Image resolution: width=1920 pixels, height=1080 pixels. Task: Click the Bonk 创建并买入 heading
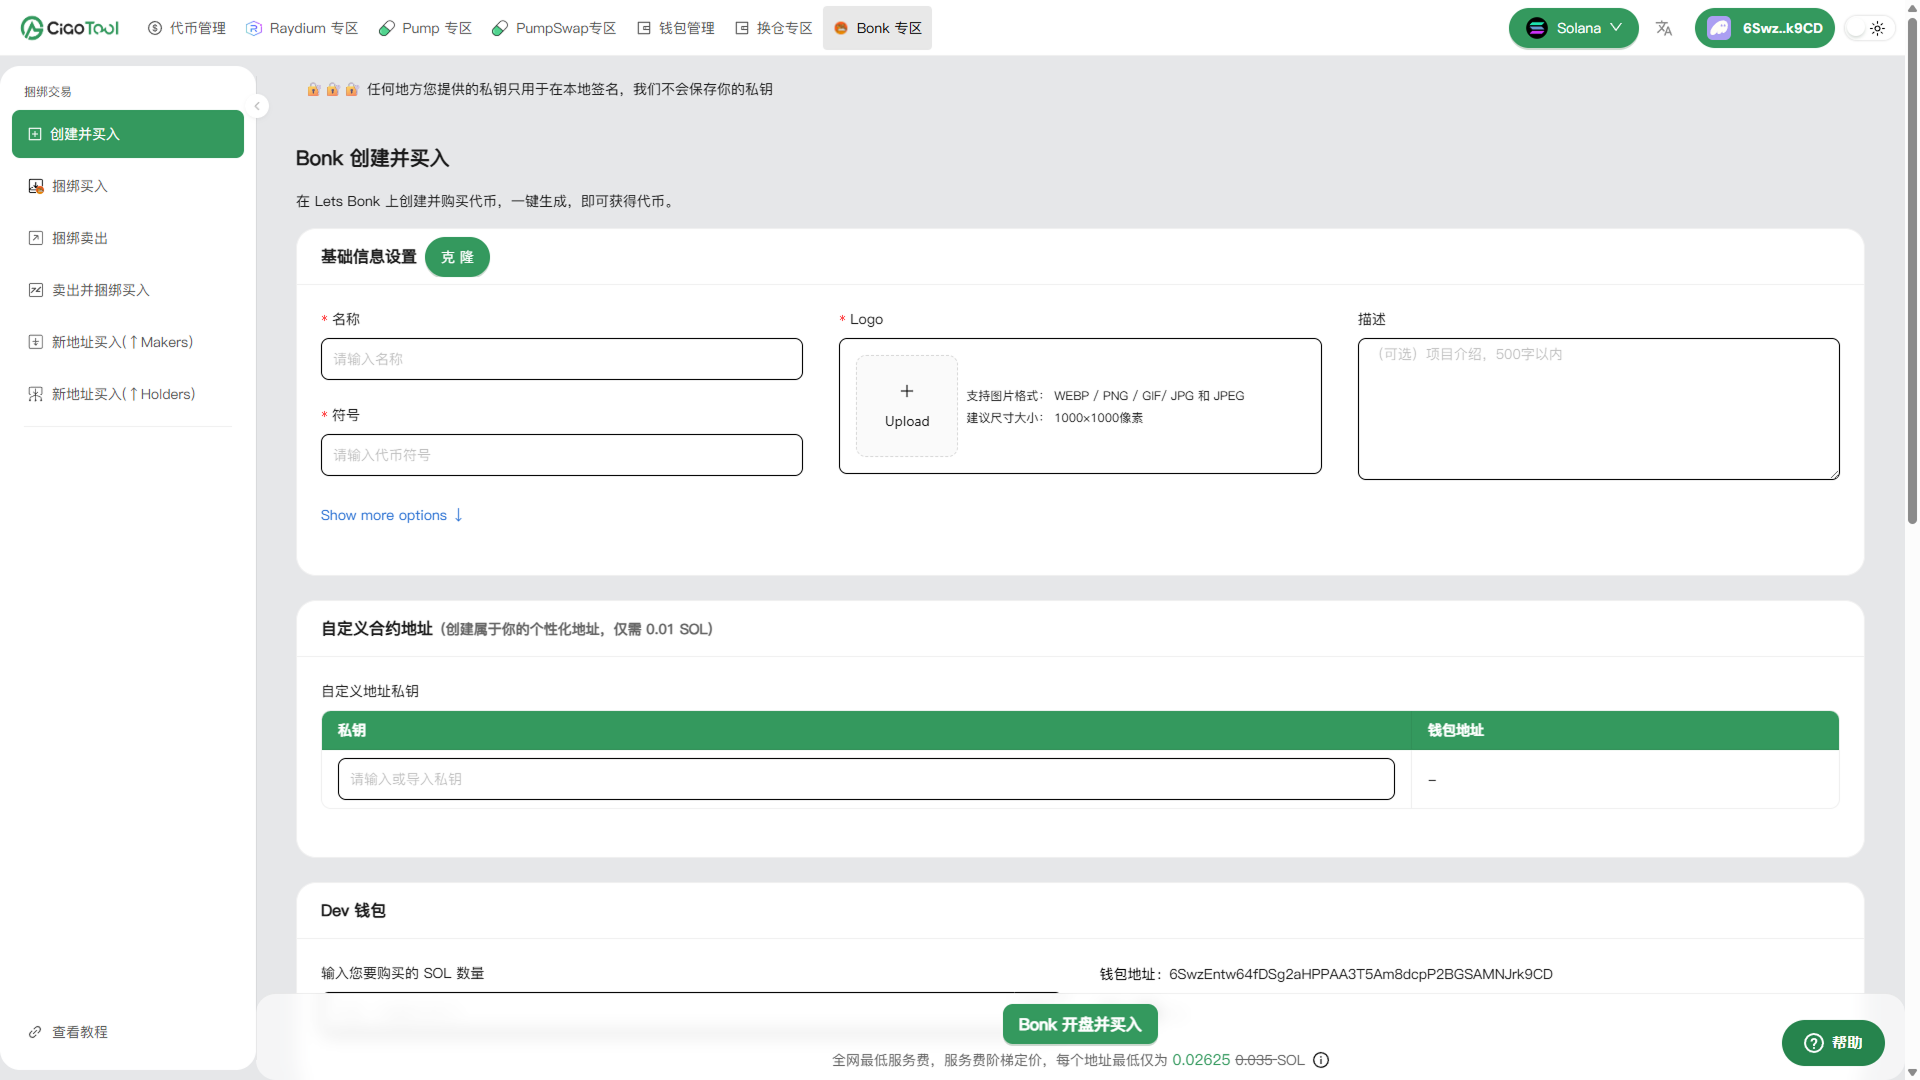[372, 158]
